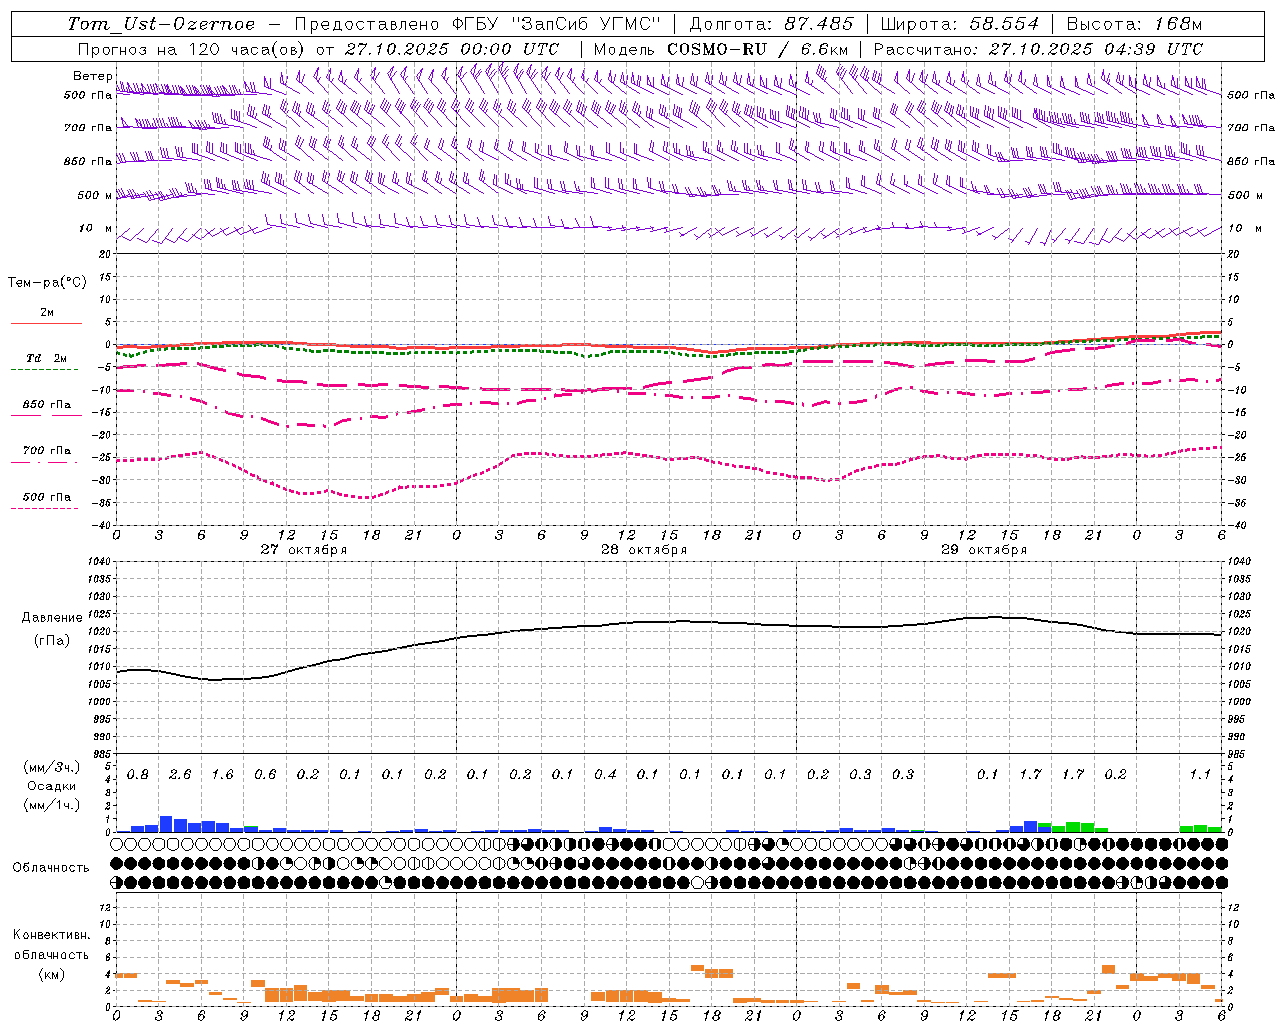Click the Ветер wind panel label
1280x1024 pixels.
(92, 76)
